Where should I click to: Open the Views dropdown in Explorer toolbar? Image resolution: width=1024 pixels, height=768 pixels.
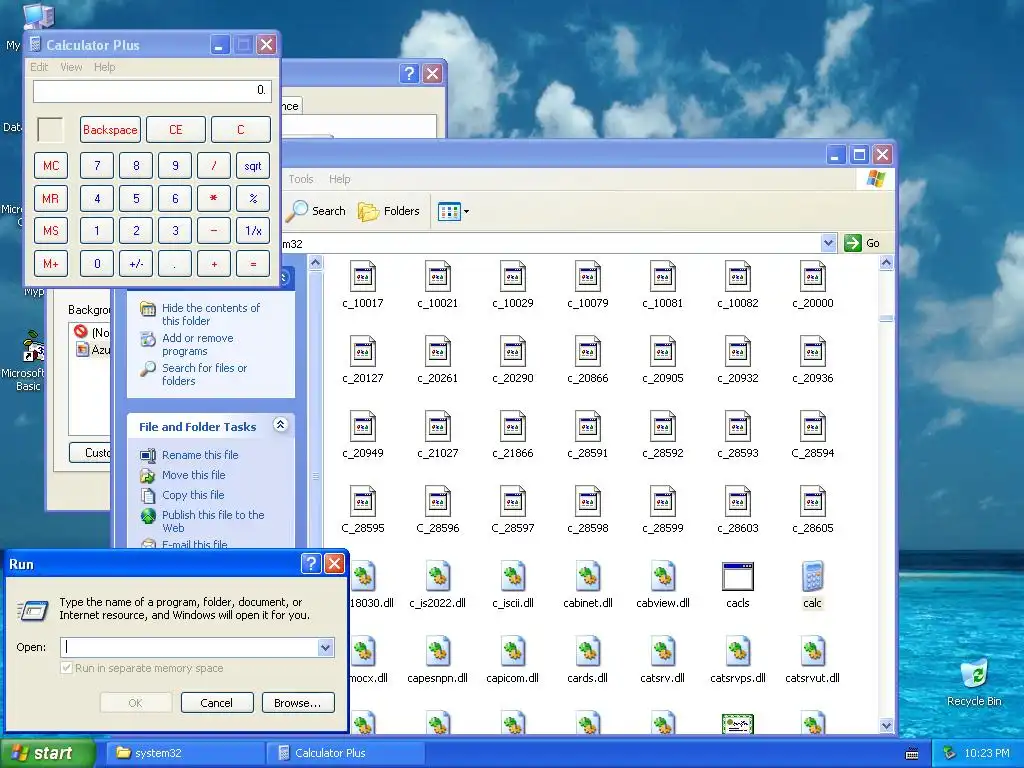pos(453,212)
